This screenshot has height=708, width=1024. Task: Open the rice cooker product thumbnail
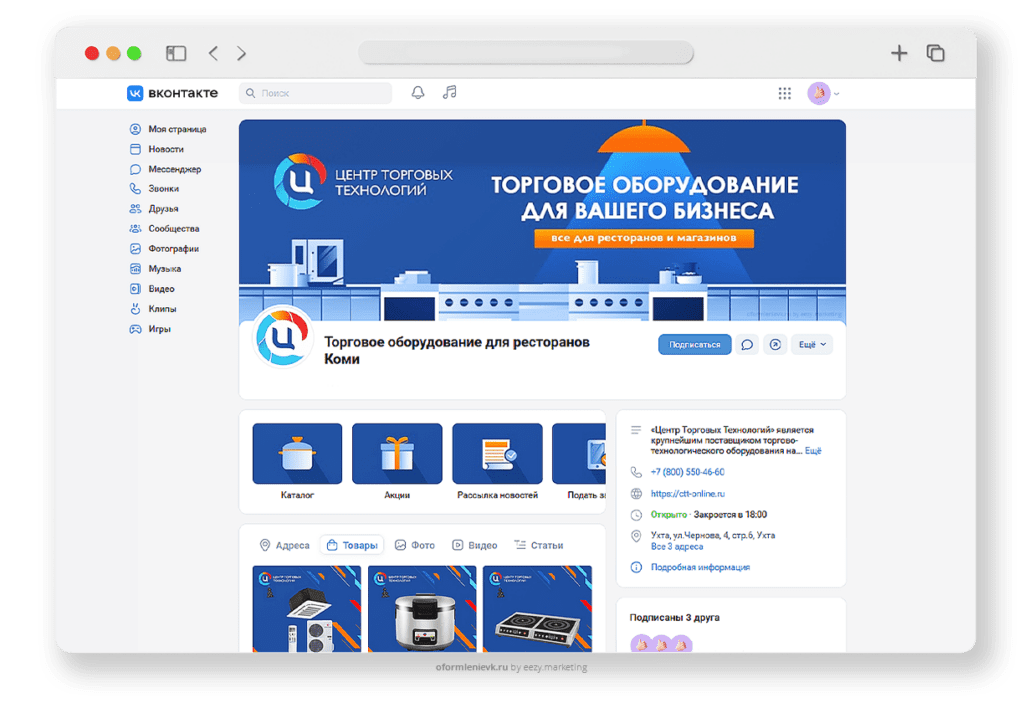coord(422,609)
